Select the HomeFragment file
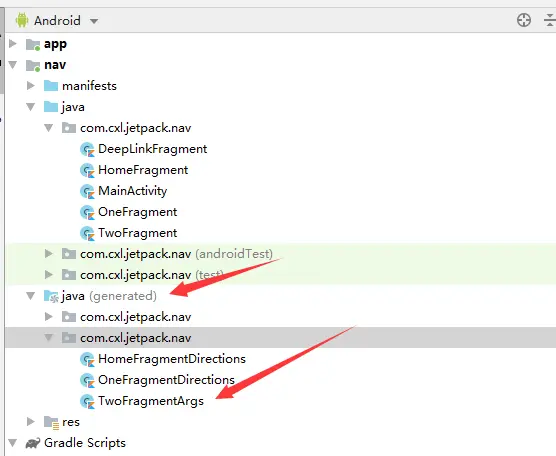Screen dimensions: 556x456 (x=143, y=170)
